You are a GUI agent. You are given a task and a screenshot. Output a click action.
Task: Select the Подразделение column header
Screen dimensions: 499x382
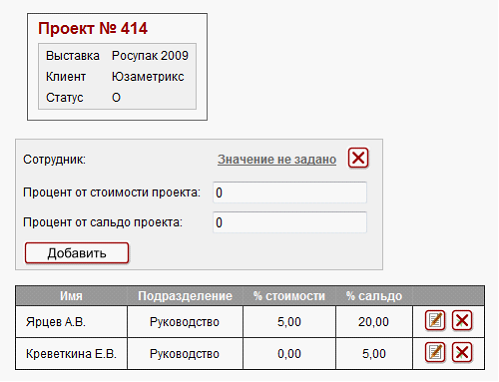(185, 296)
